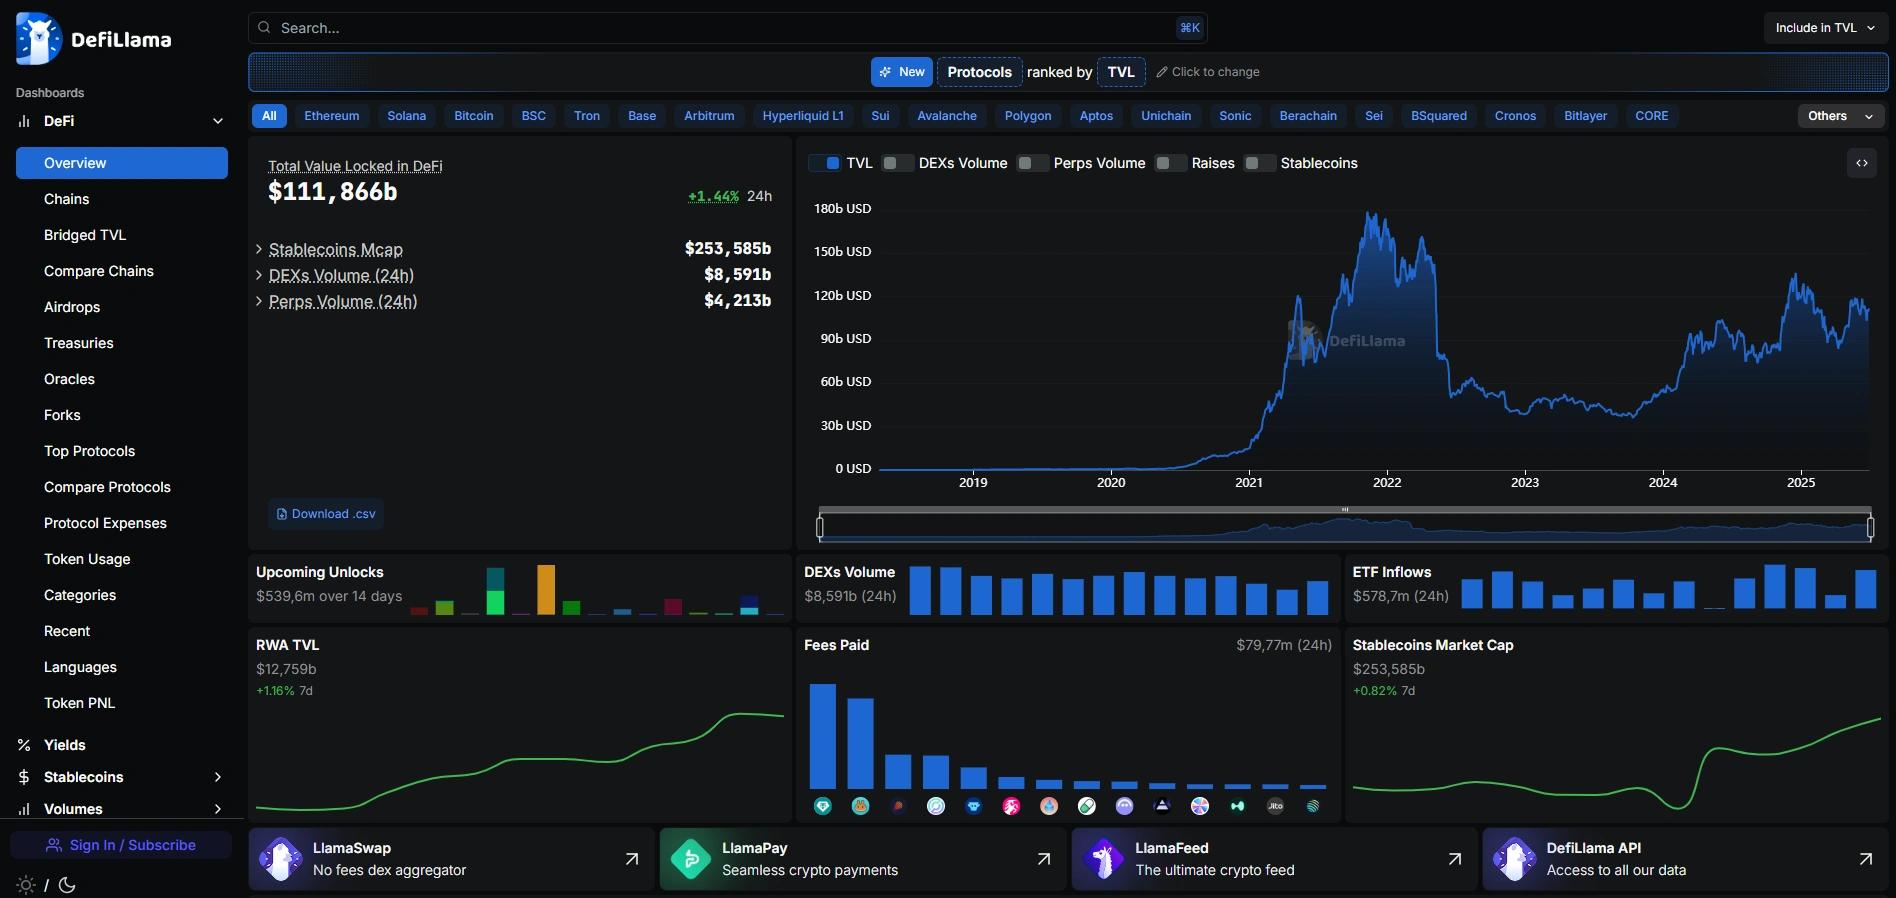
Task: Open the Include in TVL dropdown
Action: pos(1825,28)
